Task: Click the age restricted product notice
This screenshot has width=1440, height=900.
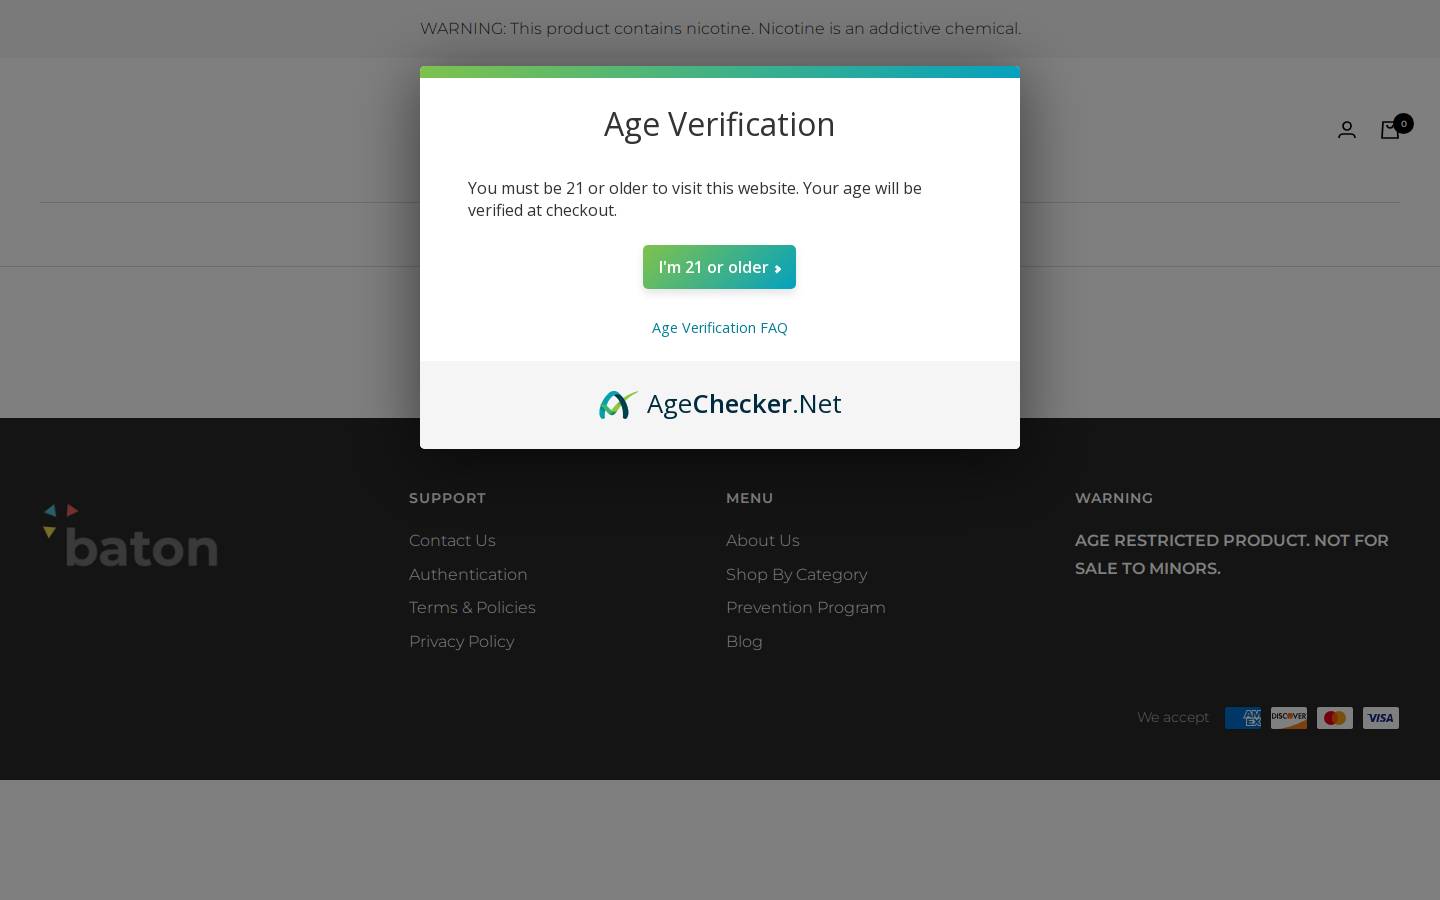Action: point(1232,554)
